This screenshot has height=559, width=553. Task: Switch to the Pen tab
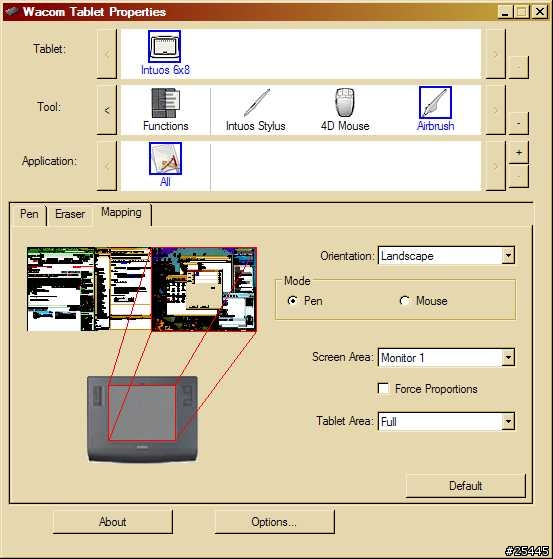29,214
